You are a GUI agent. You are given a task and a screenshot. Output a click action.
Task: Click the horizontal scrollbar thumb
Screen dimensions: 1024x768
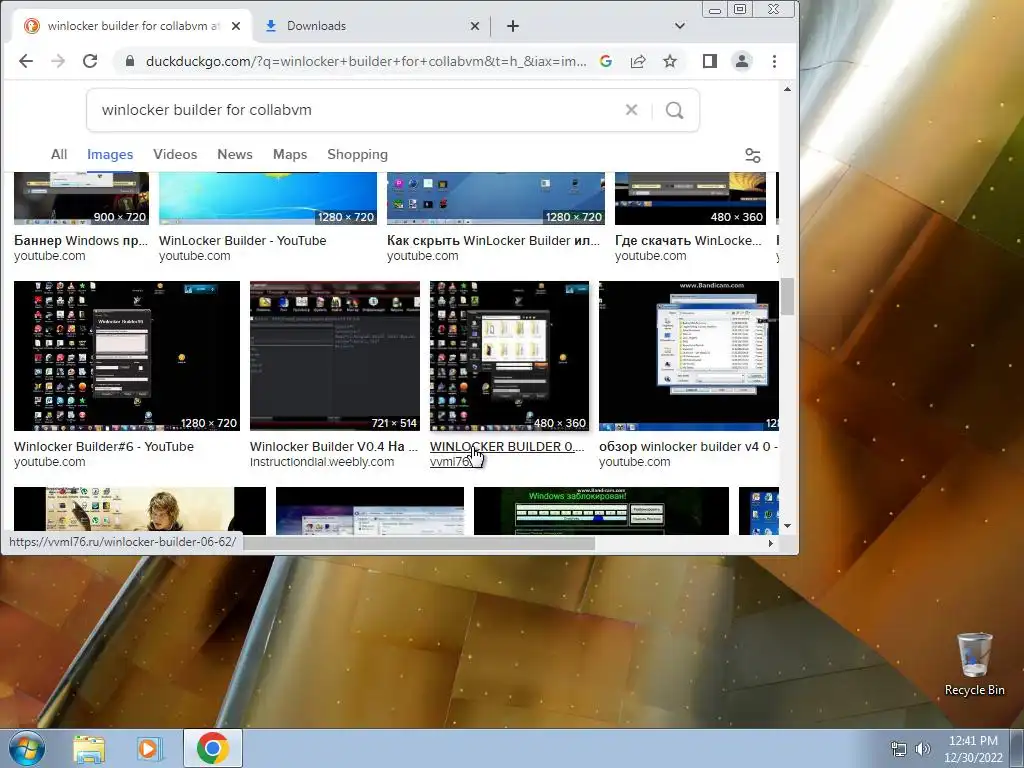click(418, 543)
